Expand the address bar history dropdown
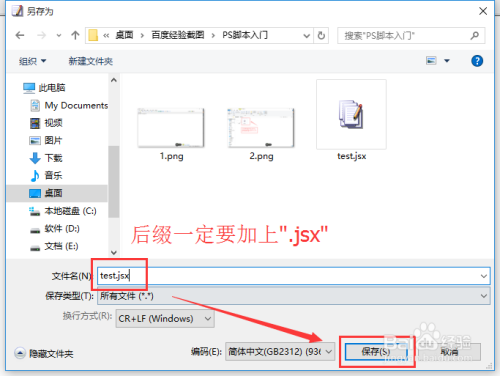This screenshot has width=500, height=376. tap(306, 35)
